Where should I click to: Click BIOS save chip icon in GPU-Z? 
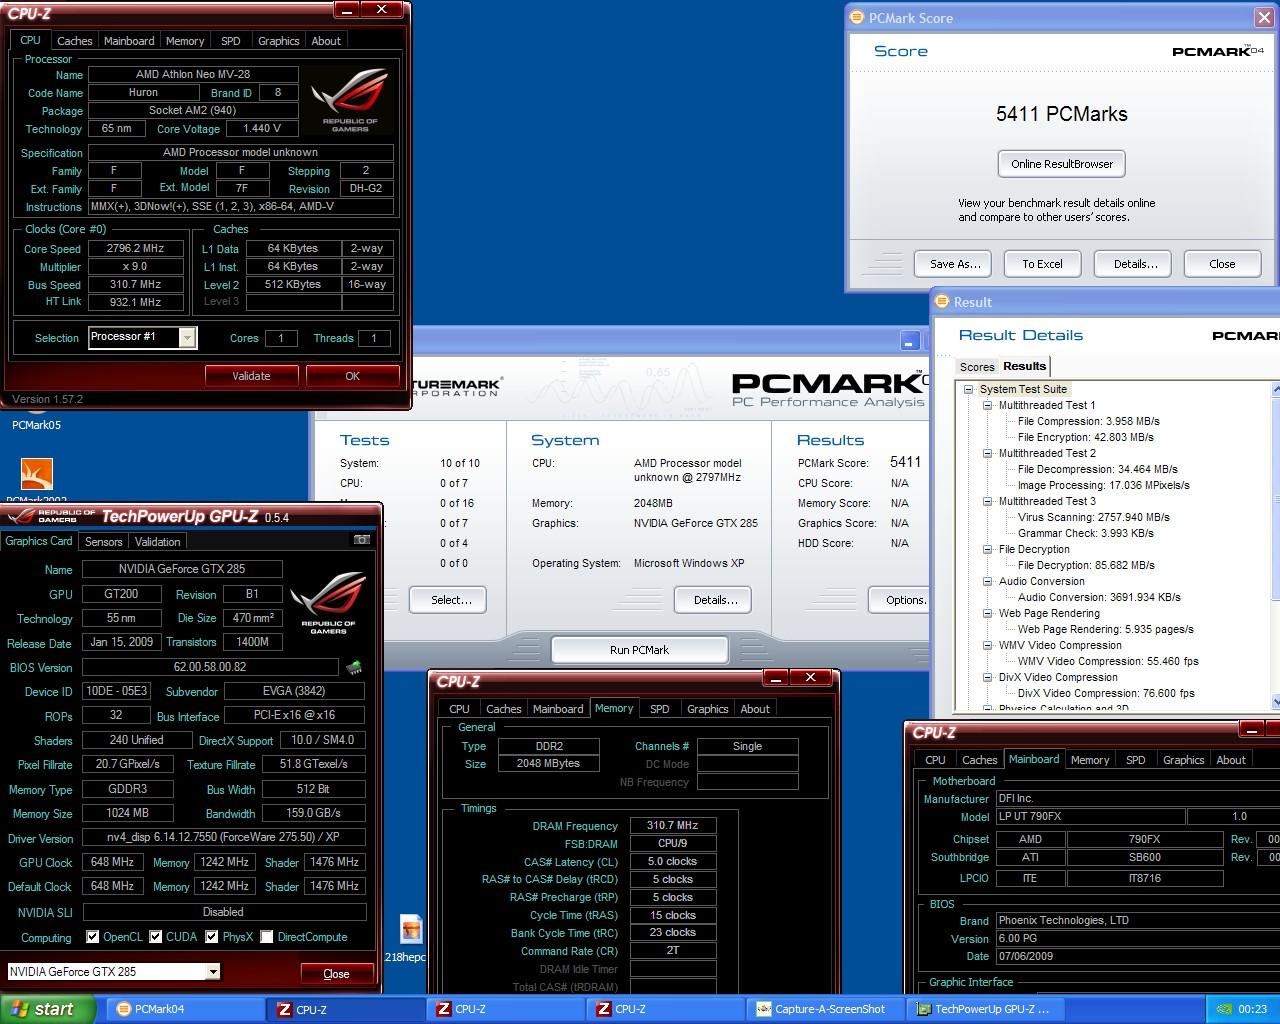click(353, 667)
